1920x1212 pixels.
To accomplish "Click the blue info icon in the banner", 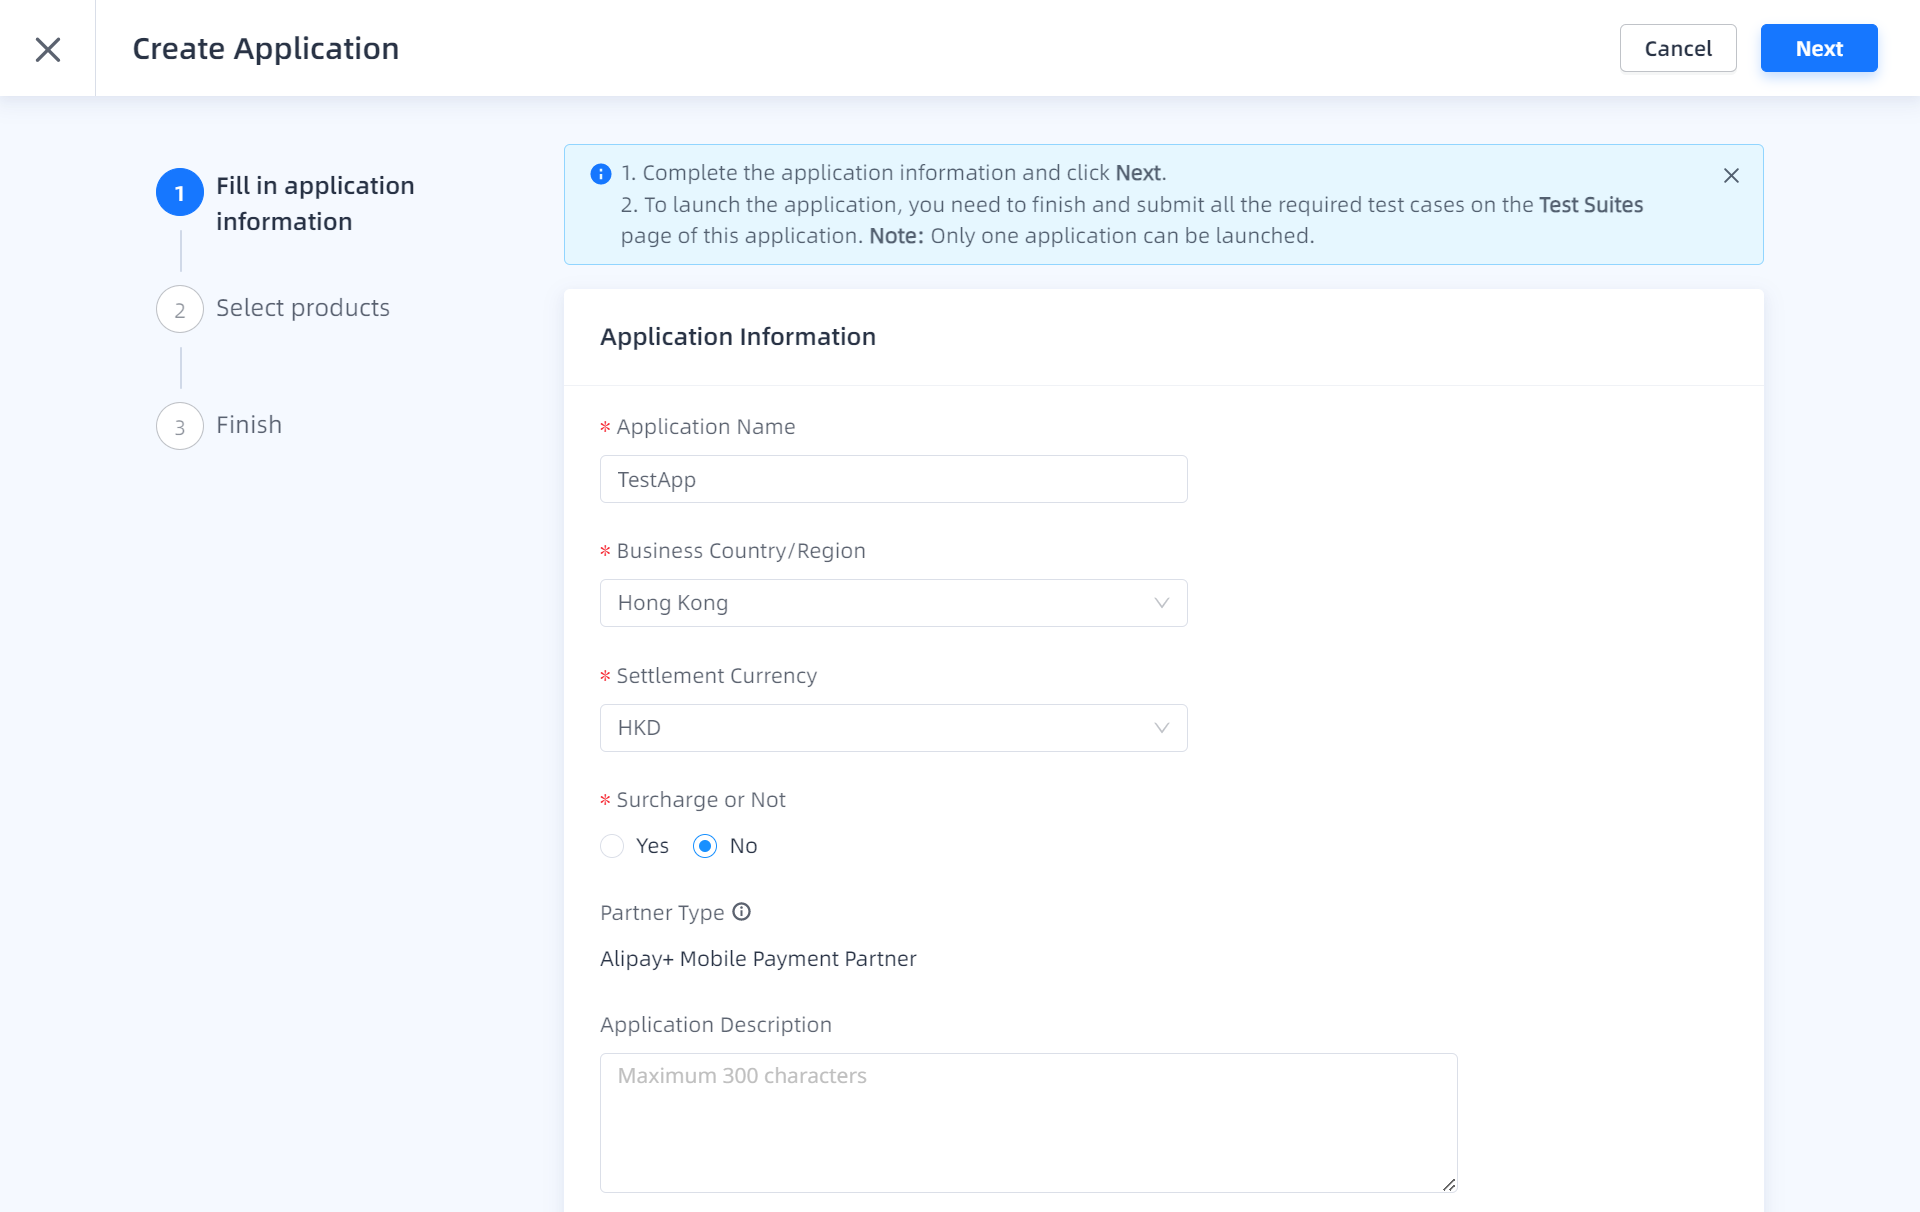I will click(x=601, y=174).
